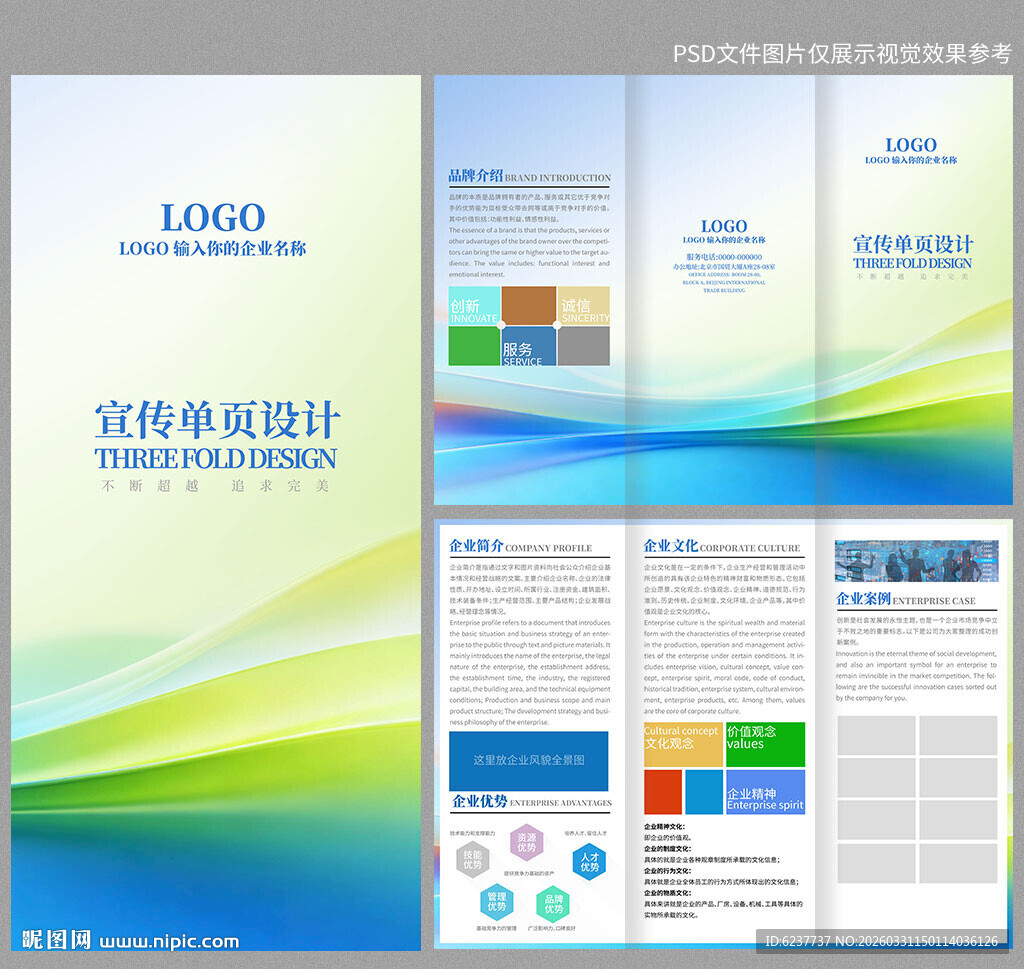Select the '企业的行为文化:' line

click(667, 871)
